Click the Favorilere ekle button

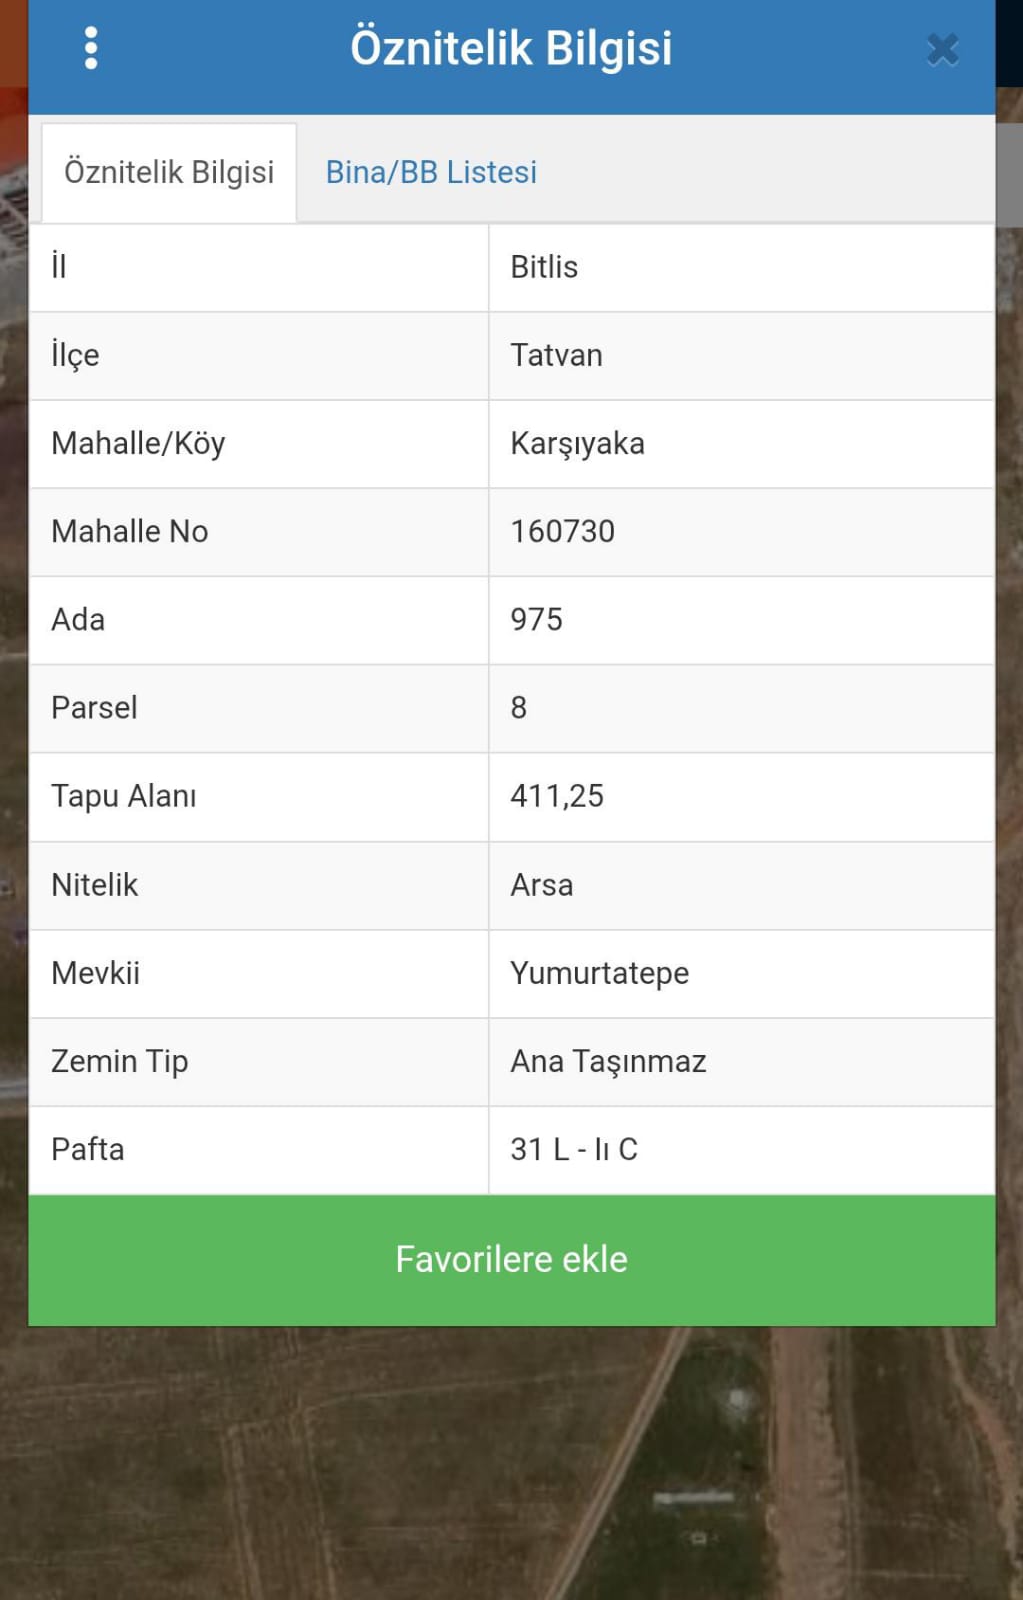point(512,1260)
